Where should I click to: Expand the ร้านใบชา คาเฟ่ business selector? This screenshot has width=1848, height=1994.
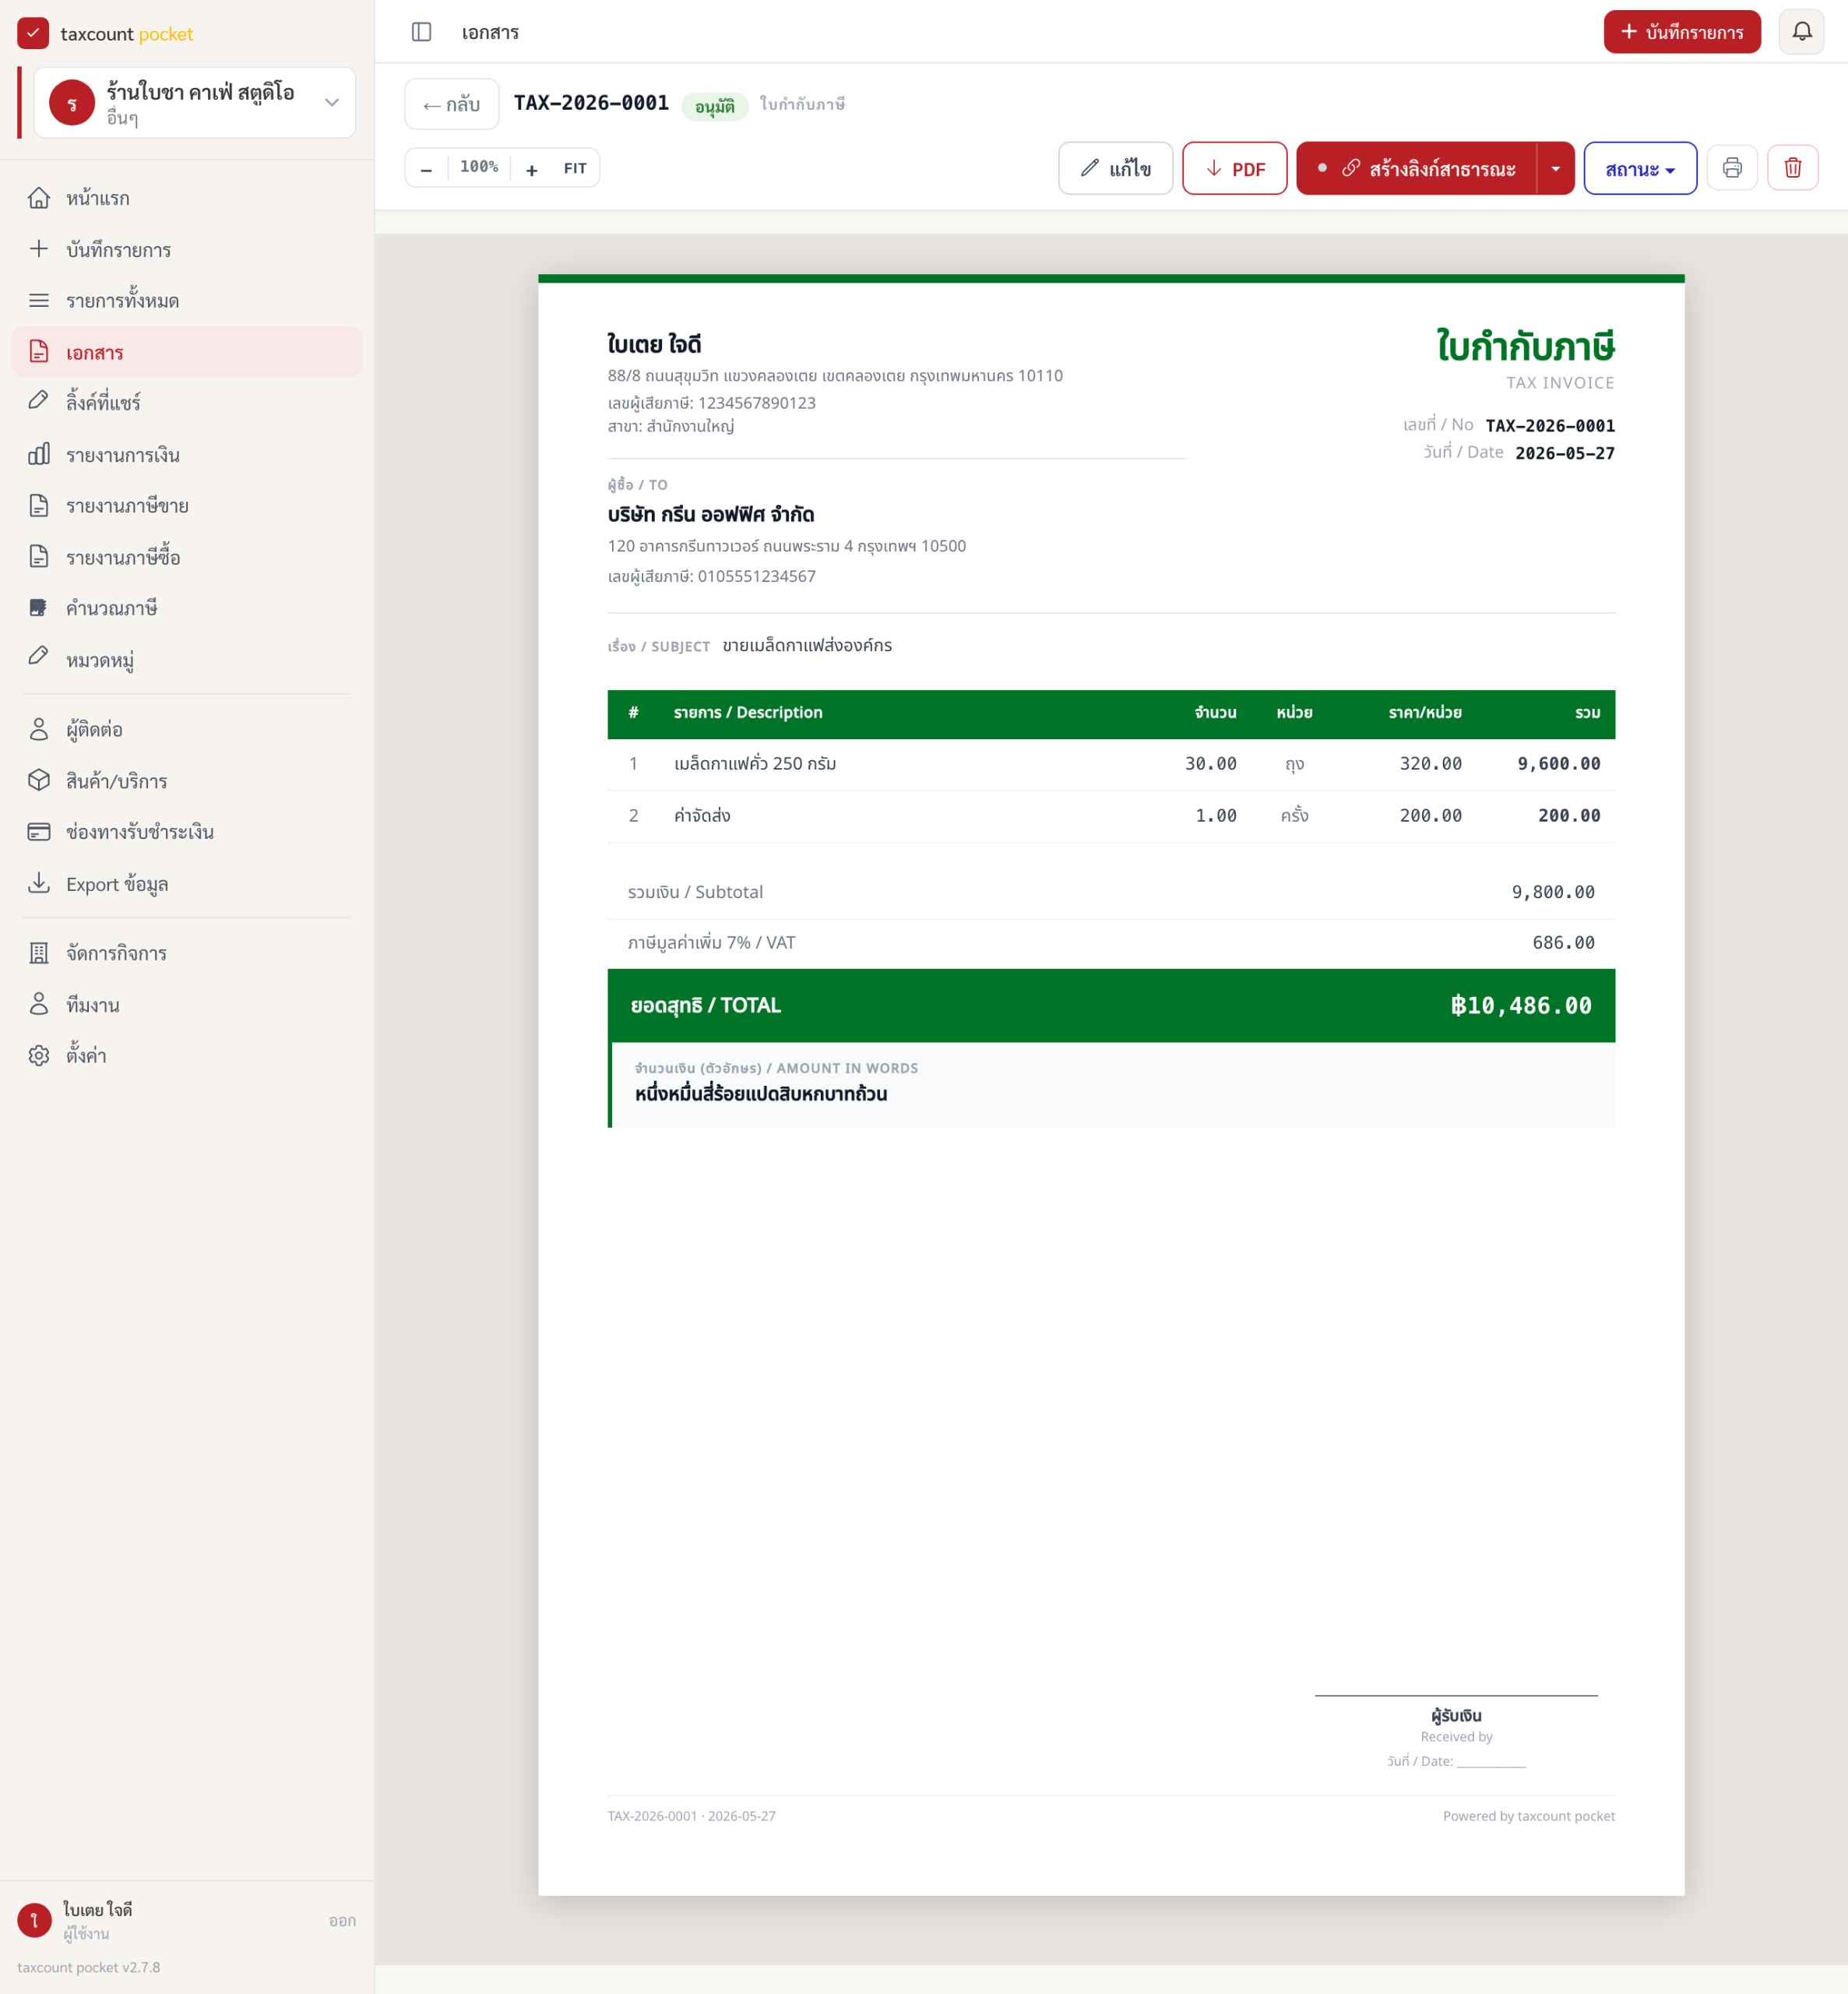point(195,103)
